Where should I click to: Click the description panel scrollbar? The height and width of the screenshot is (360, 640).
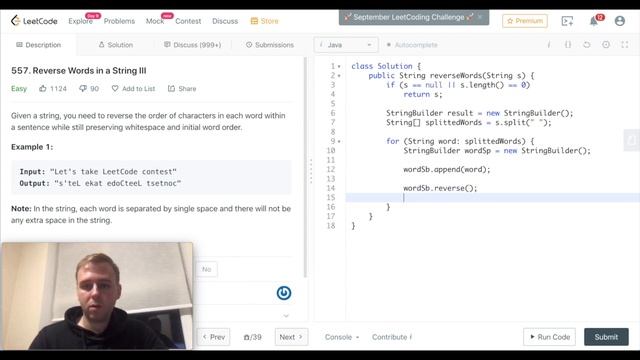pos(305,167)
